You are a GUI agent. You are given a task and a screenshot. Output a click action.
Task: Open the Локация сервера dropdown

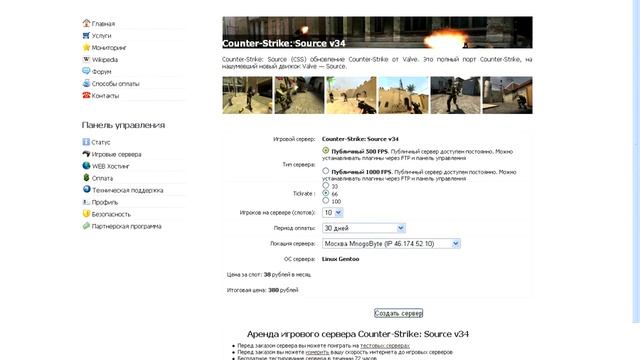point(391,244)
